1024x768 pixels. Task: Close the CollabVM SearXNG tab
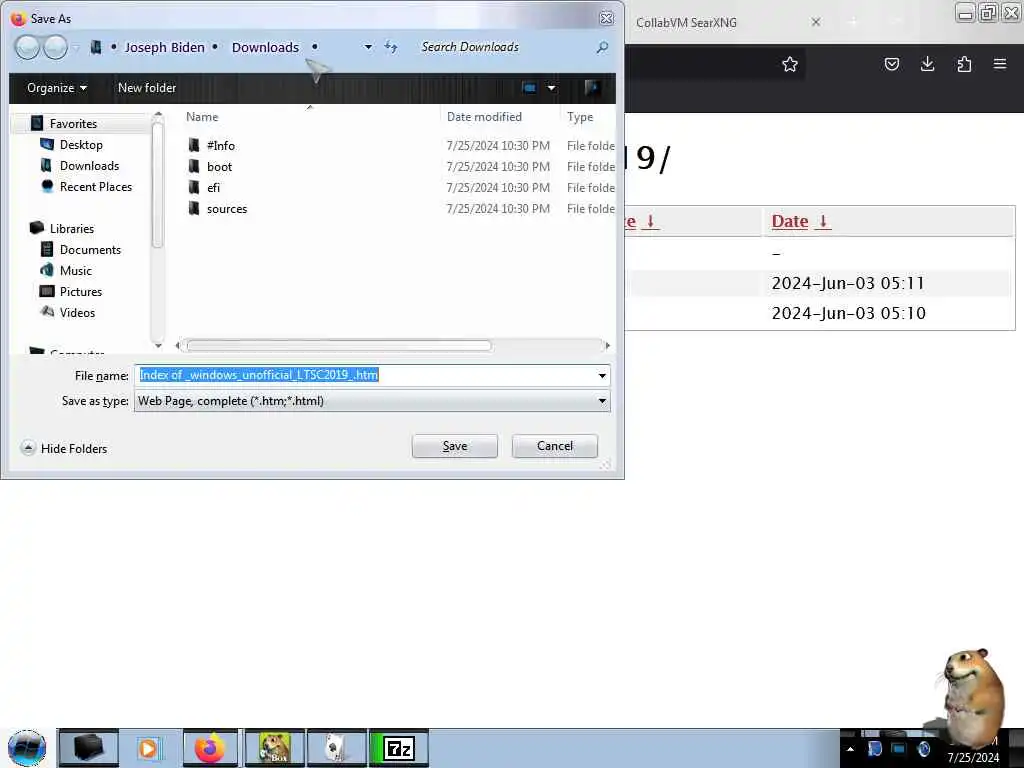816,22
